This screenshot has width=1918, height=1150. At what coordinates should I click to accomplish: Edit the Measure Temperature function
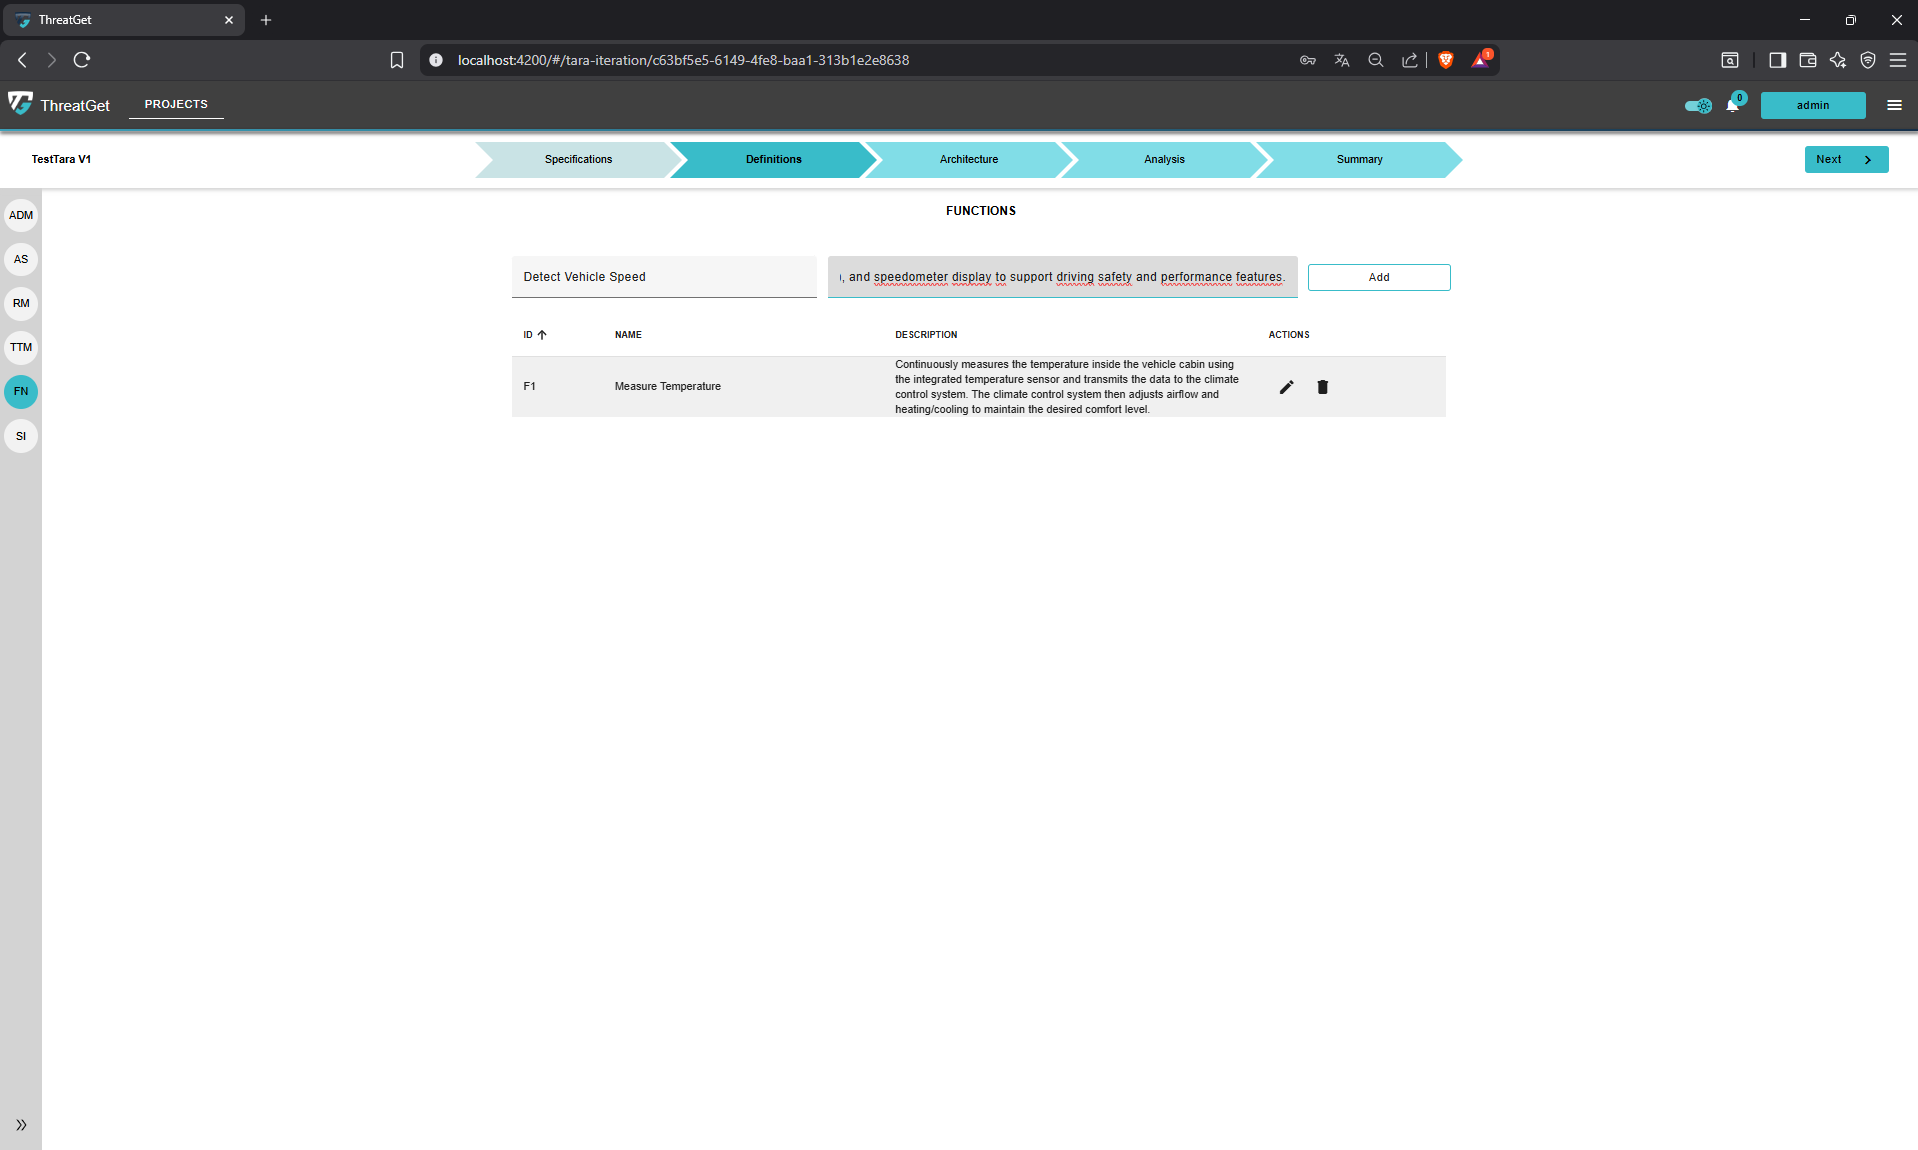pyautogui.click(x=1286, y=387)
